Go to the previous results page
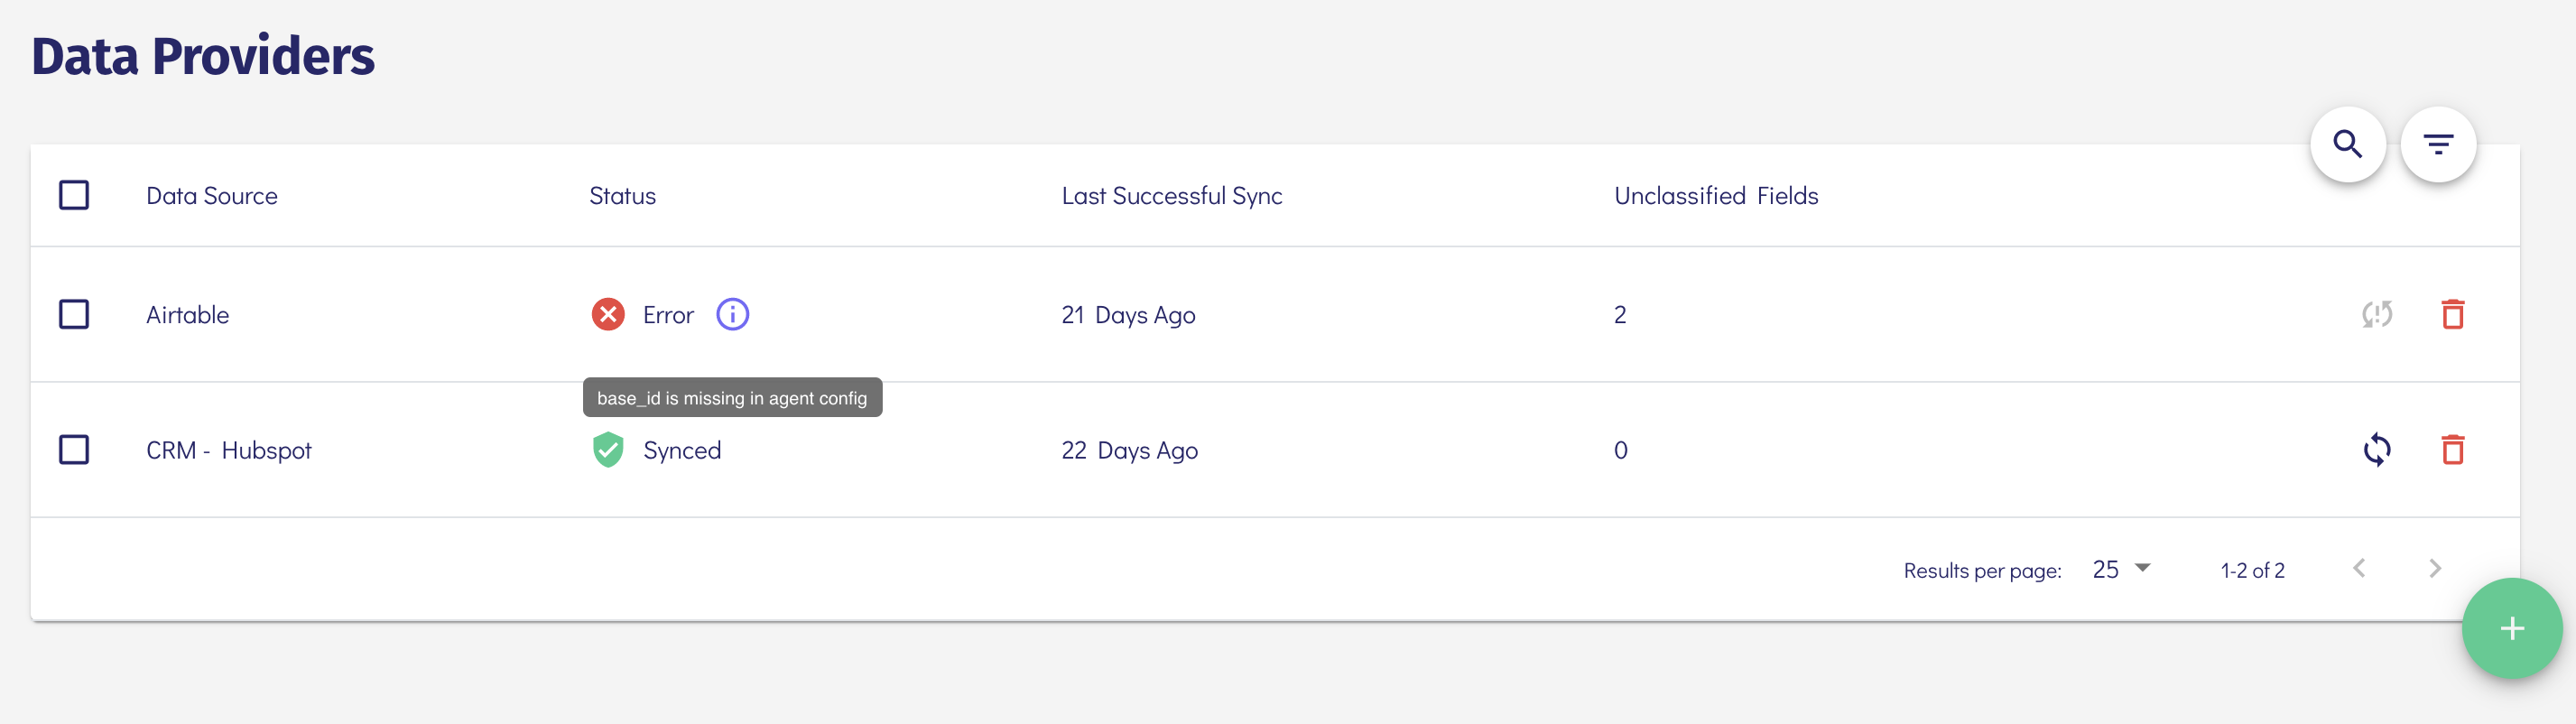Screen dimensions: 2576x724 2359,568
